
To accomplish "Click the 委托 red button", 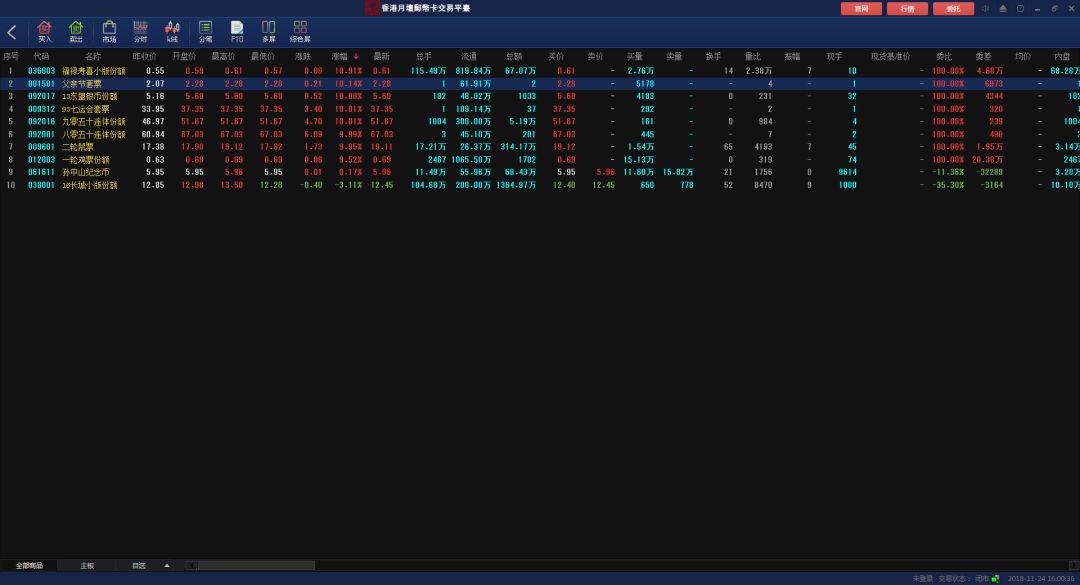I will pyautogui.click(x=953, y=8).
